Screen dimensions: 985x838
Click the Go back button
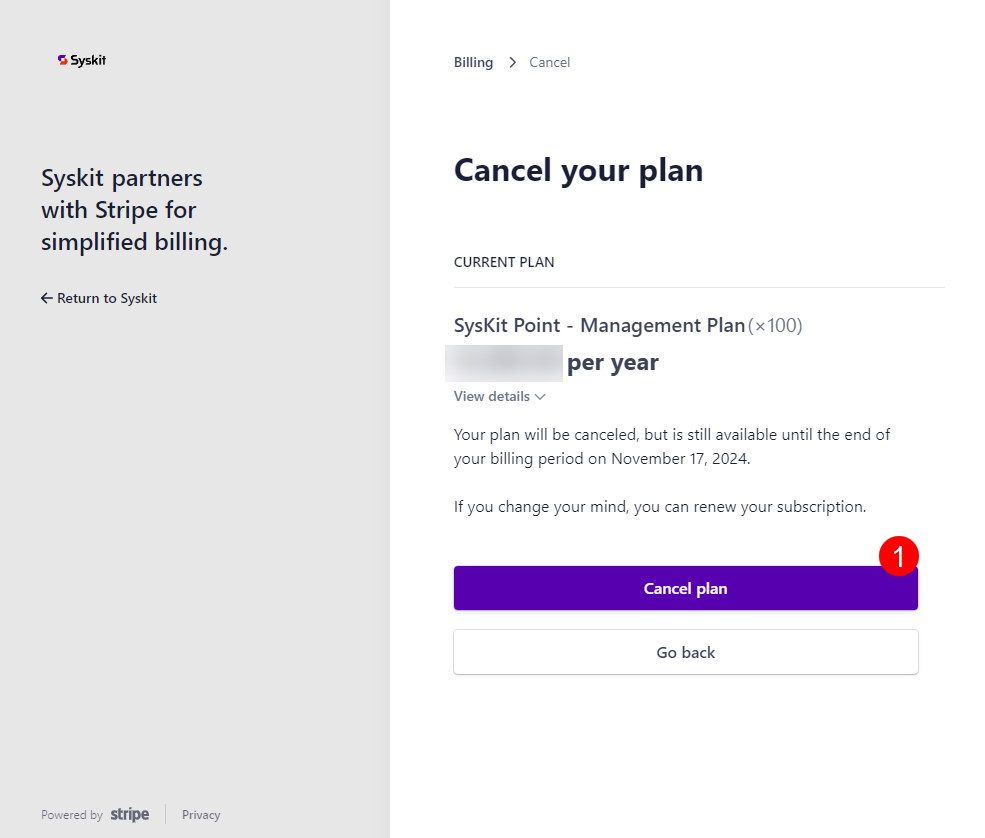click(x=685, y=652)
